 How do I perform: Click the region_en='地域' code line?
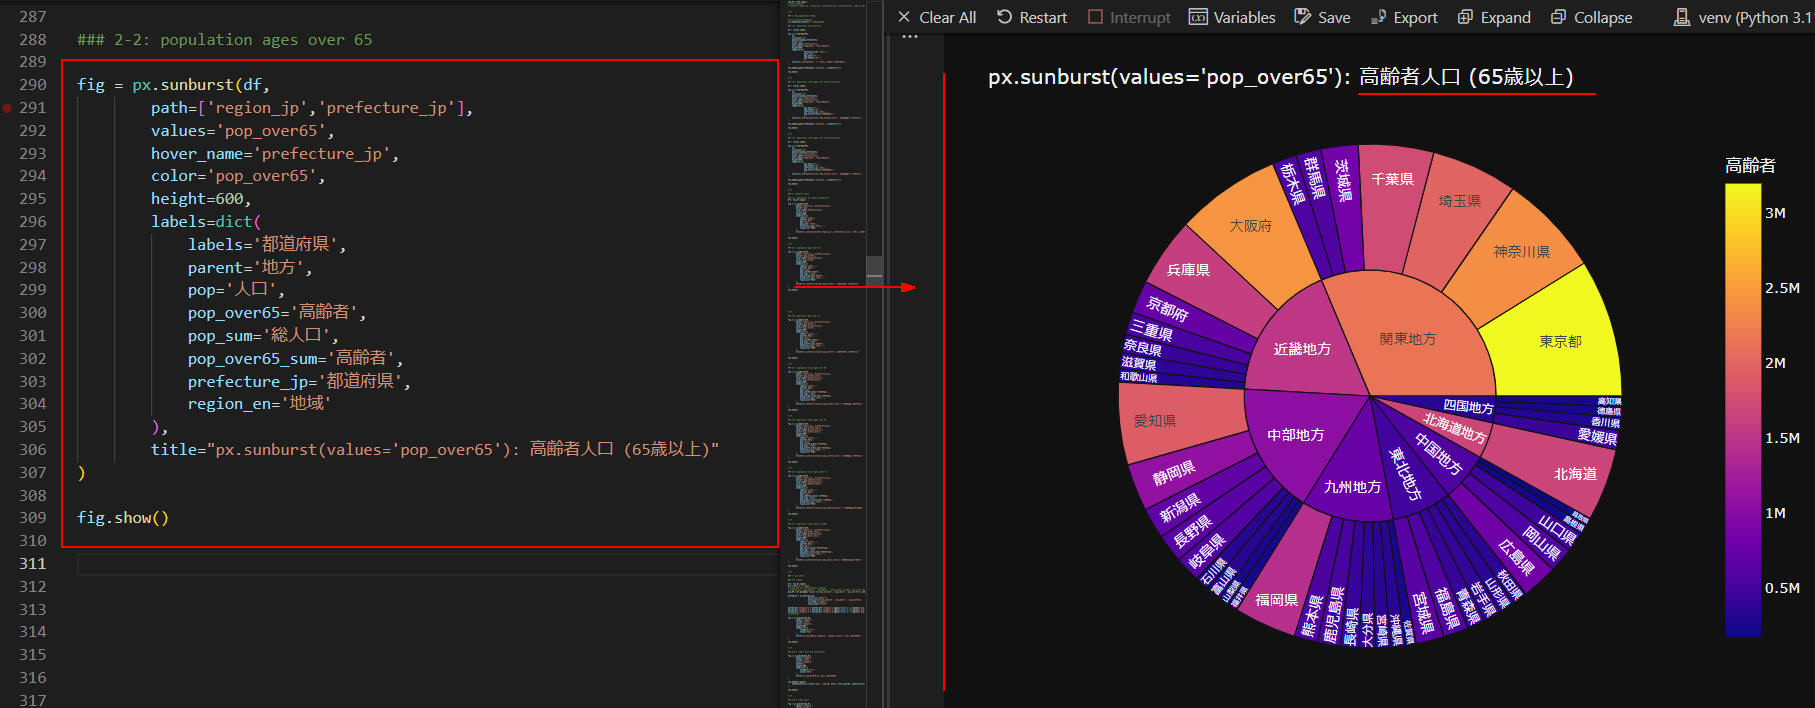[x=259, y=404]
